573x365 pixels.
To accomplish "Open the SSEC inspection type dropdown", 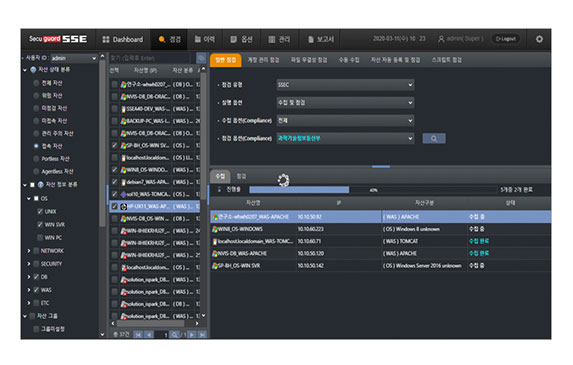I will 345,85.
